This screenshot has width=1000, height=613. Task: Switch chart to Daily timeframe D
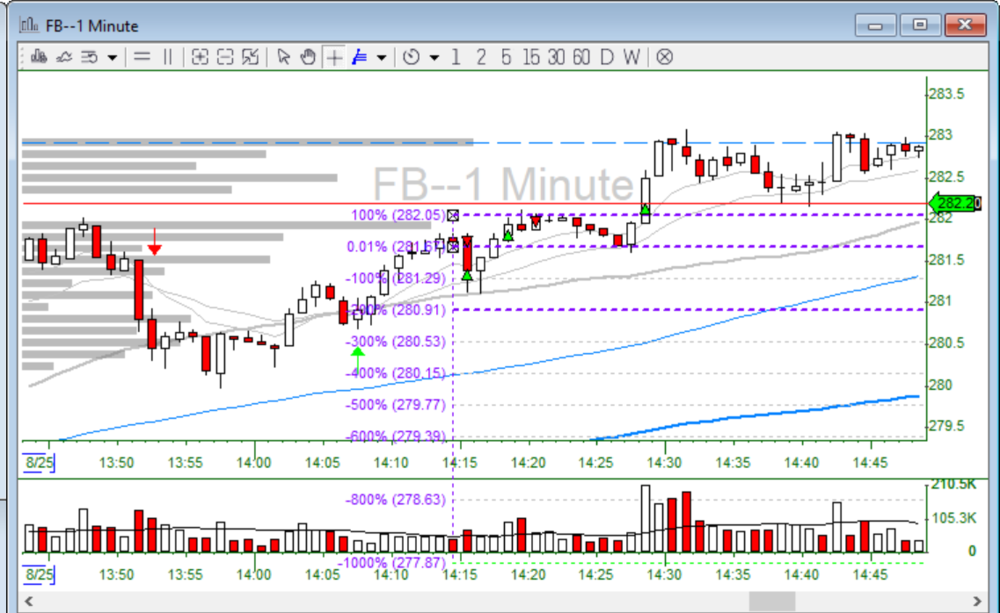point(606,57)
